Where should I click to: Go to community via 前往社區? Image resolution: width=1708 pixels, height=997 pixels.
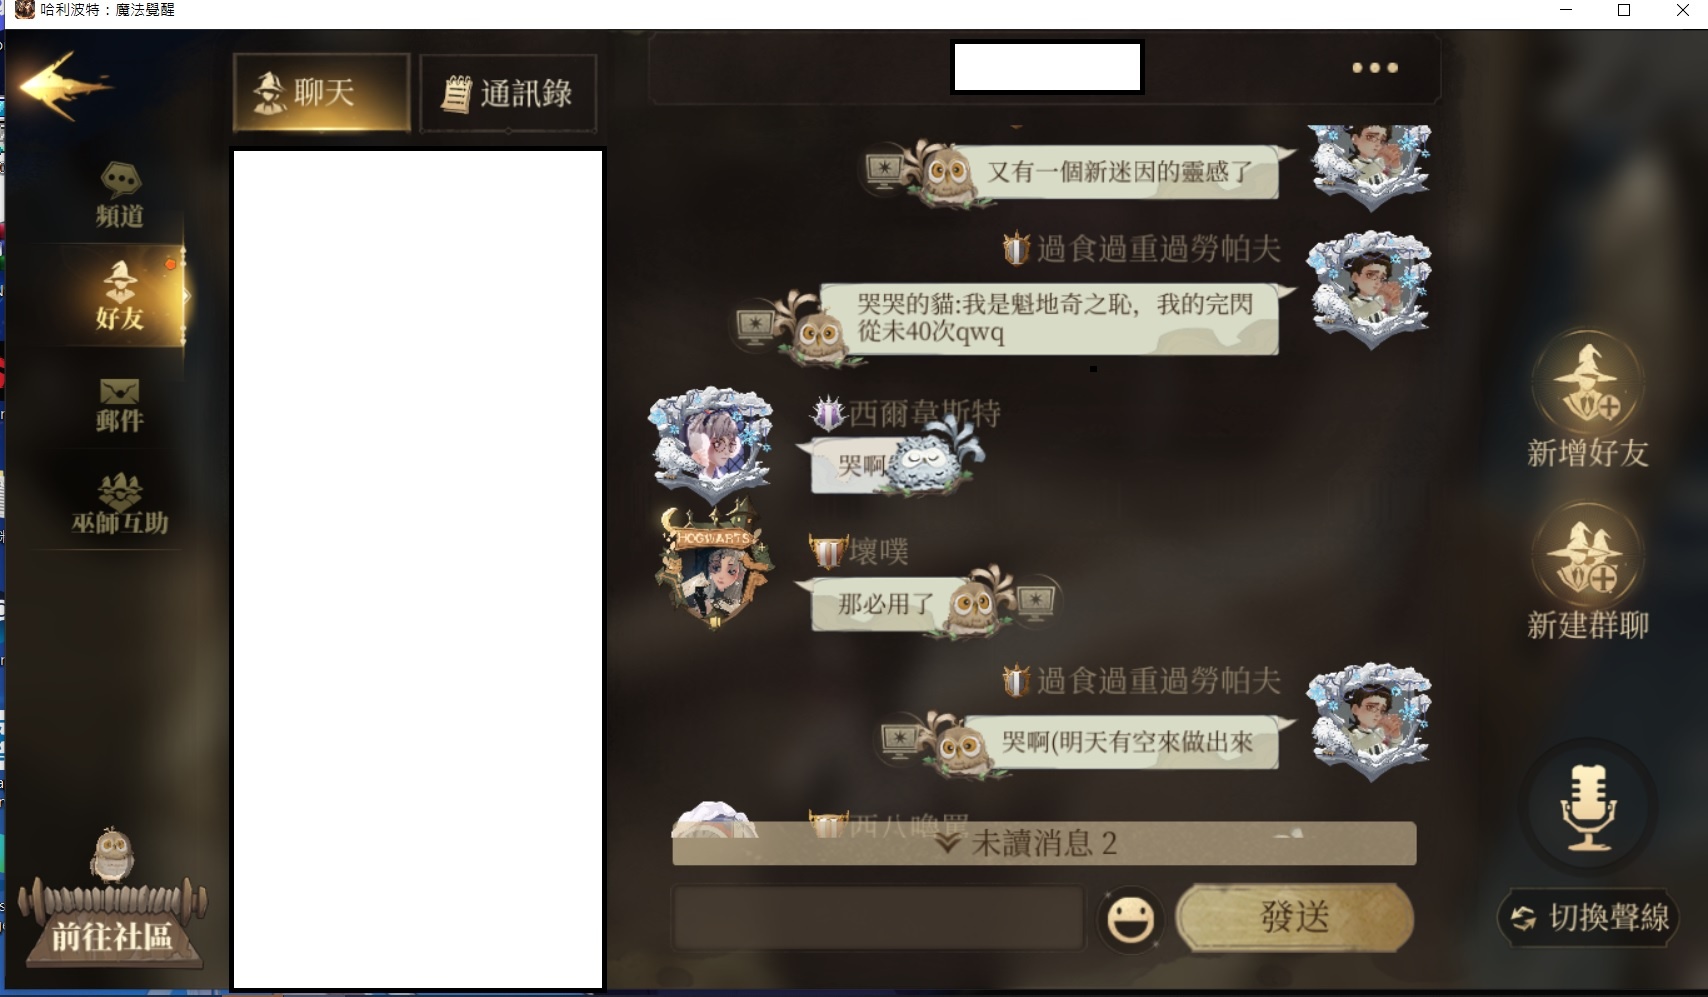coord(112,936)
